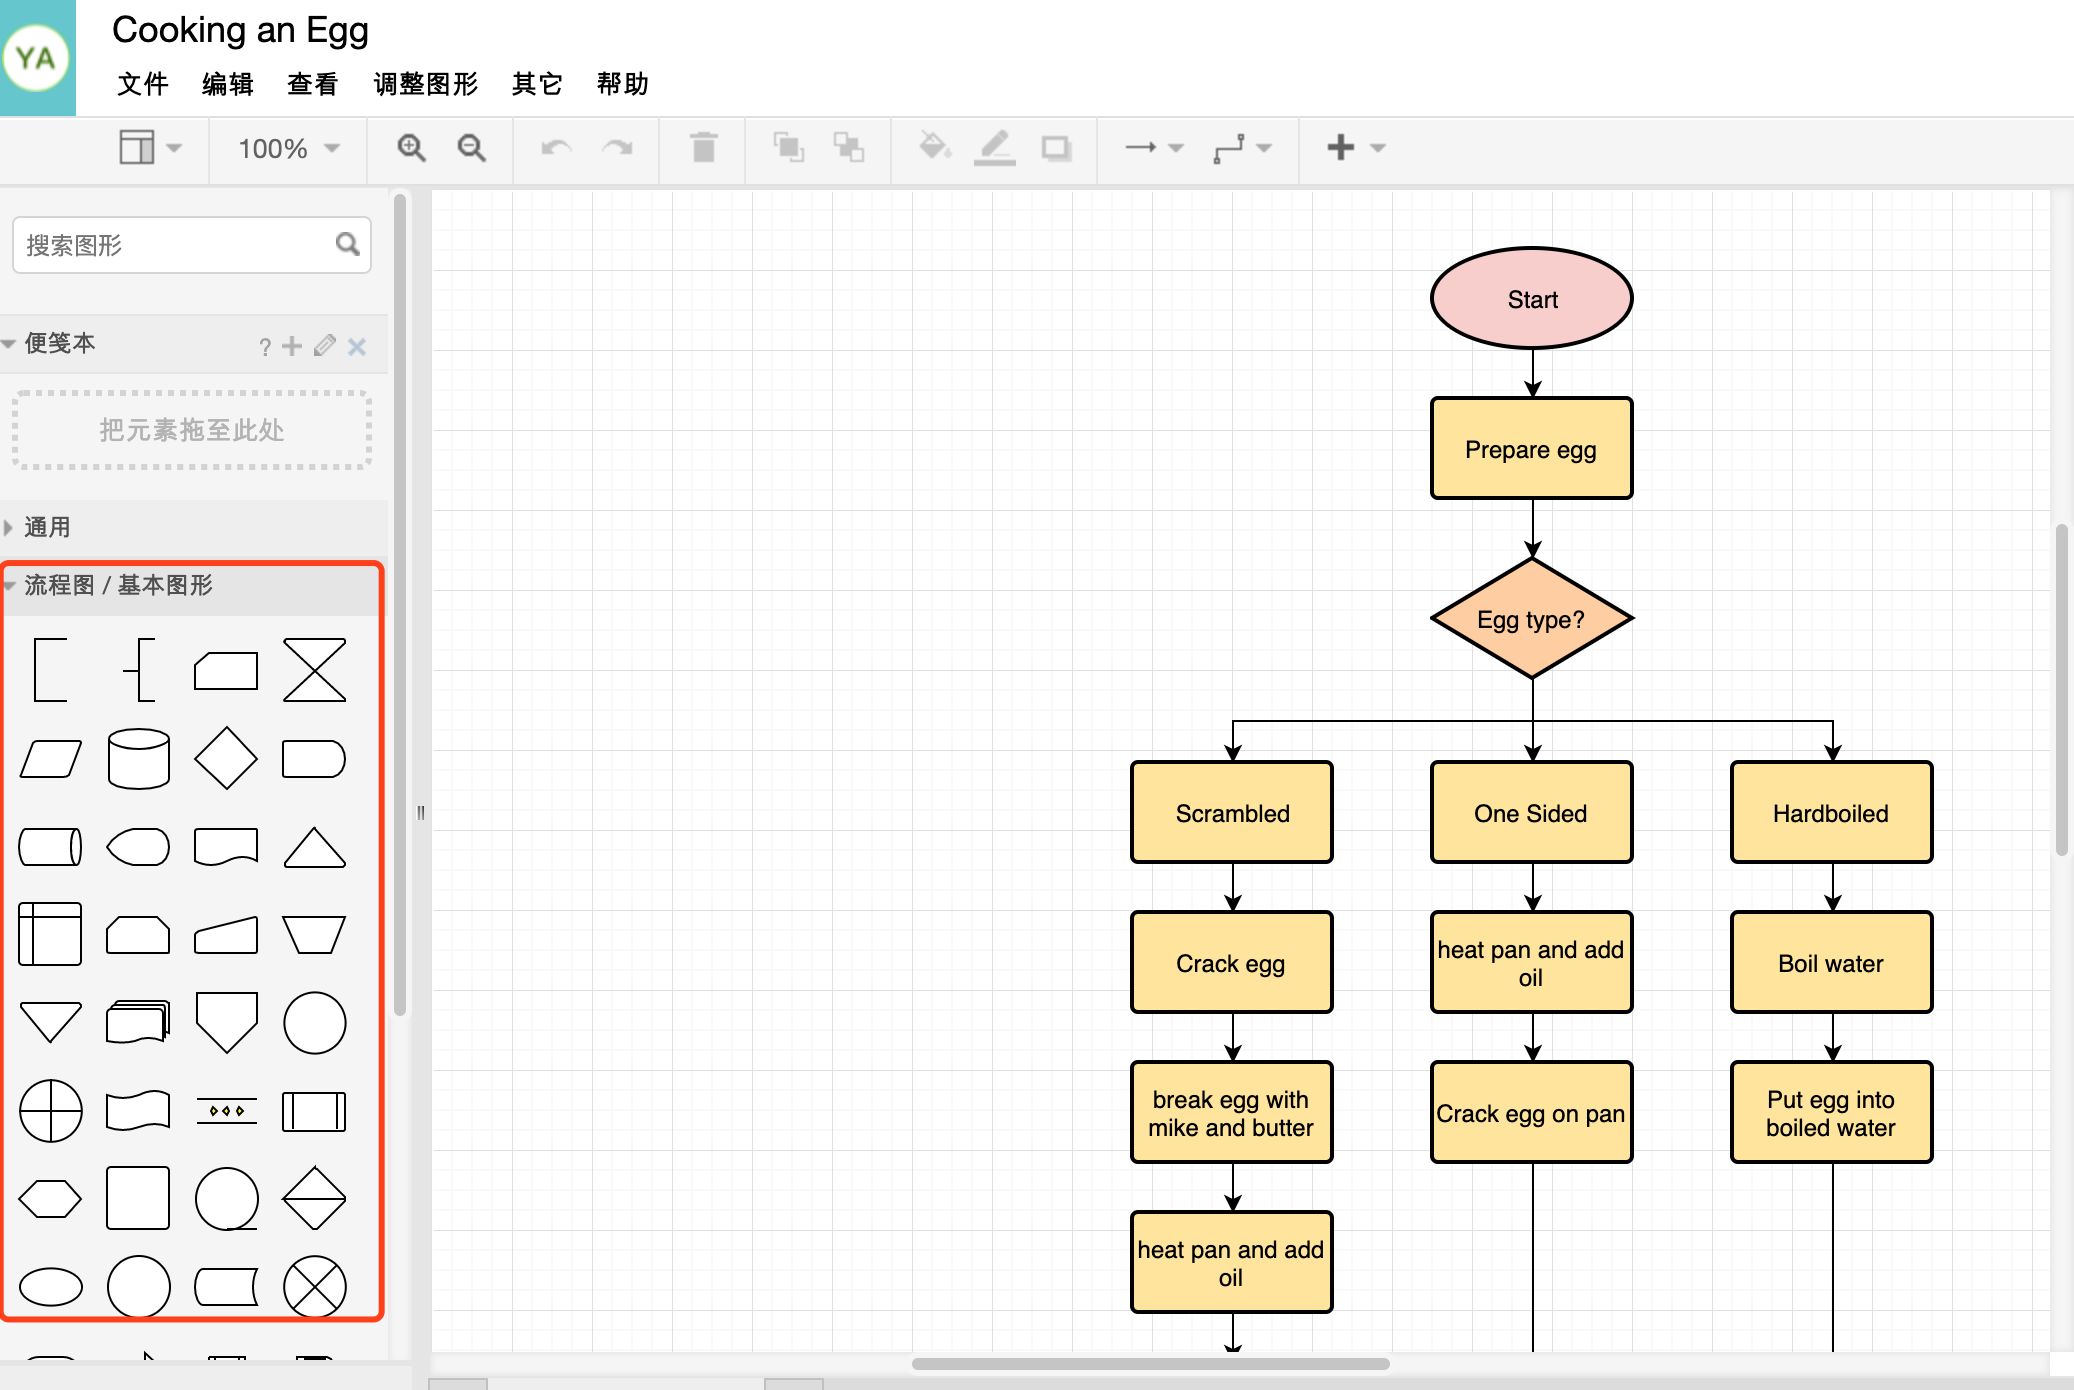Click the zoom in magnifier icon

click(x=411, y=148)
